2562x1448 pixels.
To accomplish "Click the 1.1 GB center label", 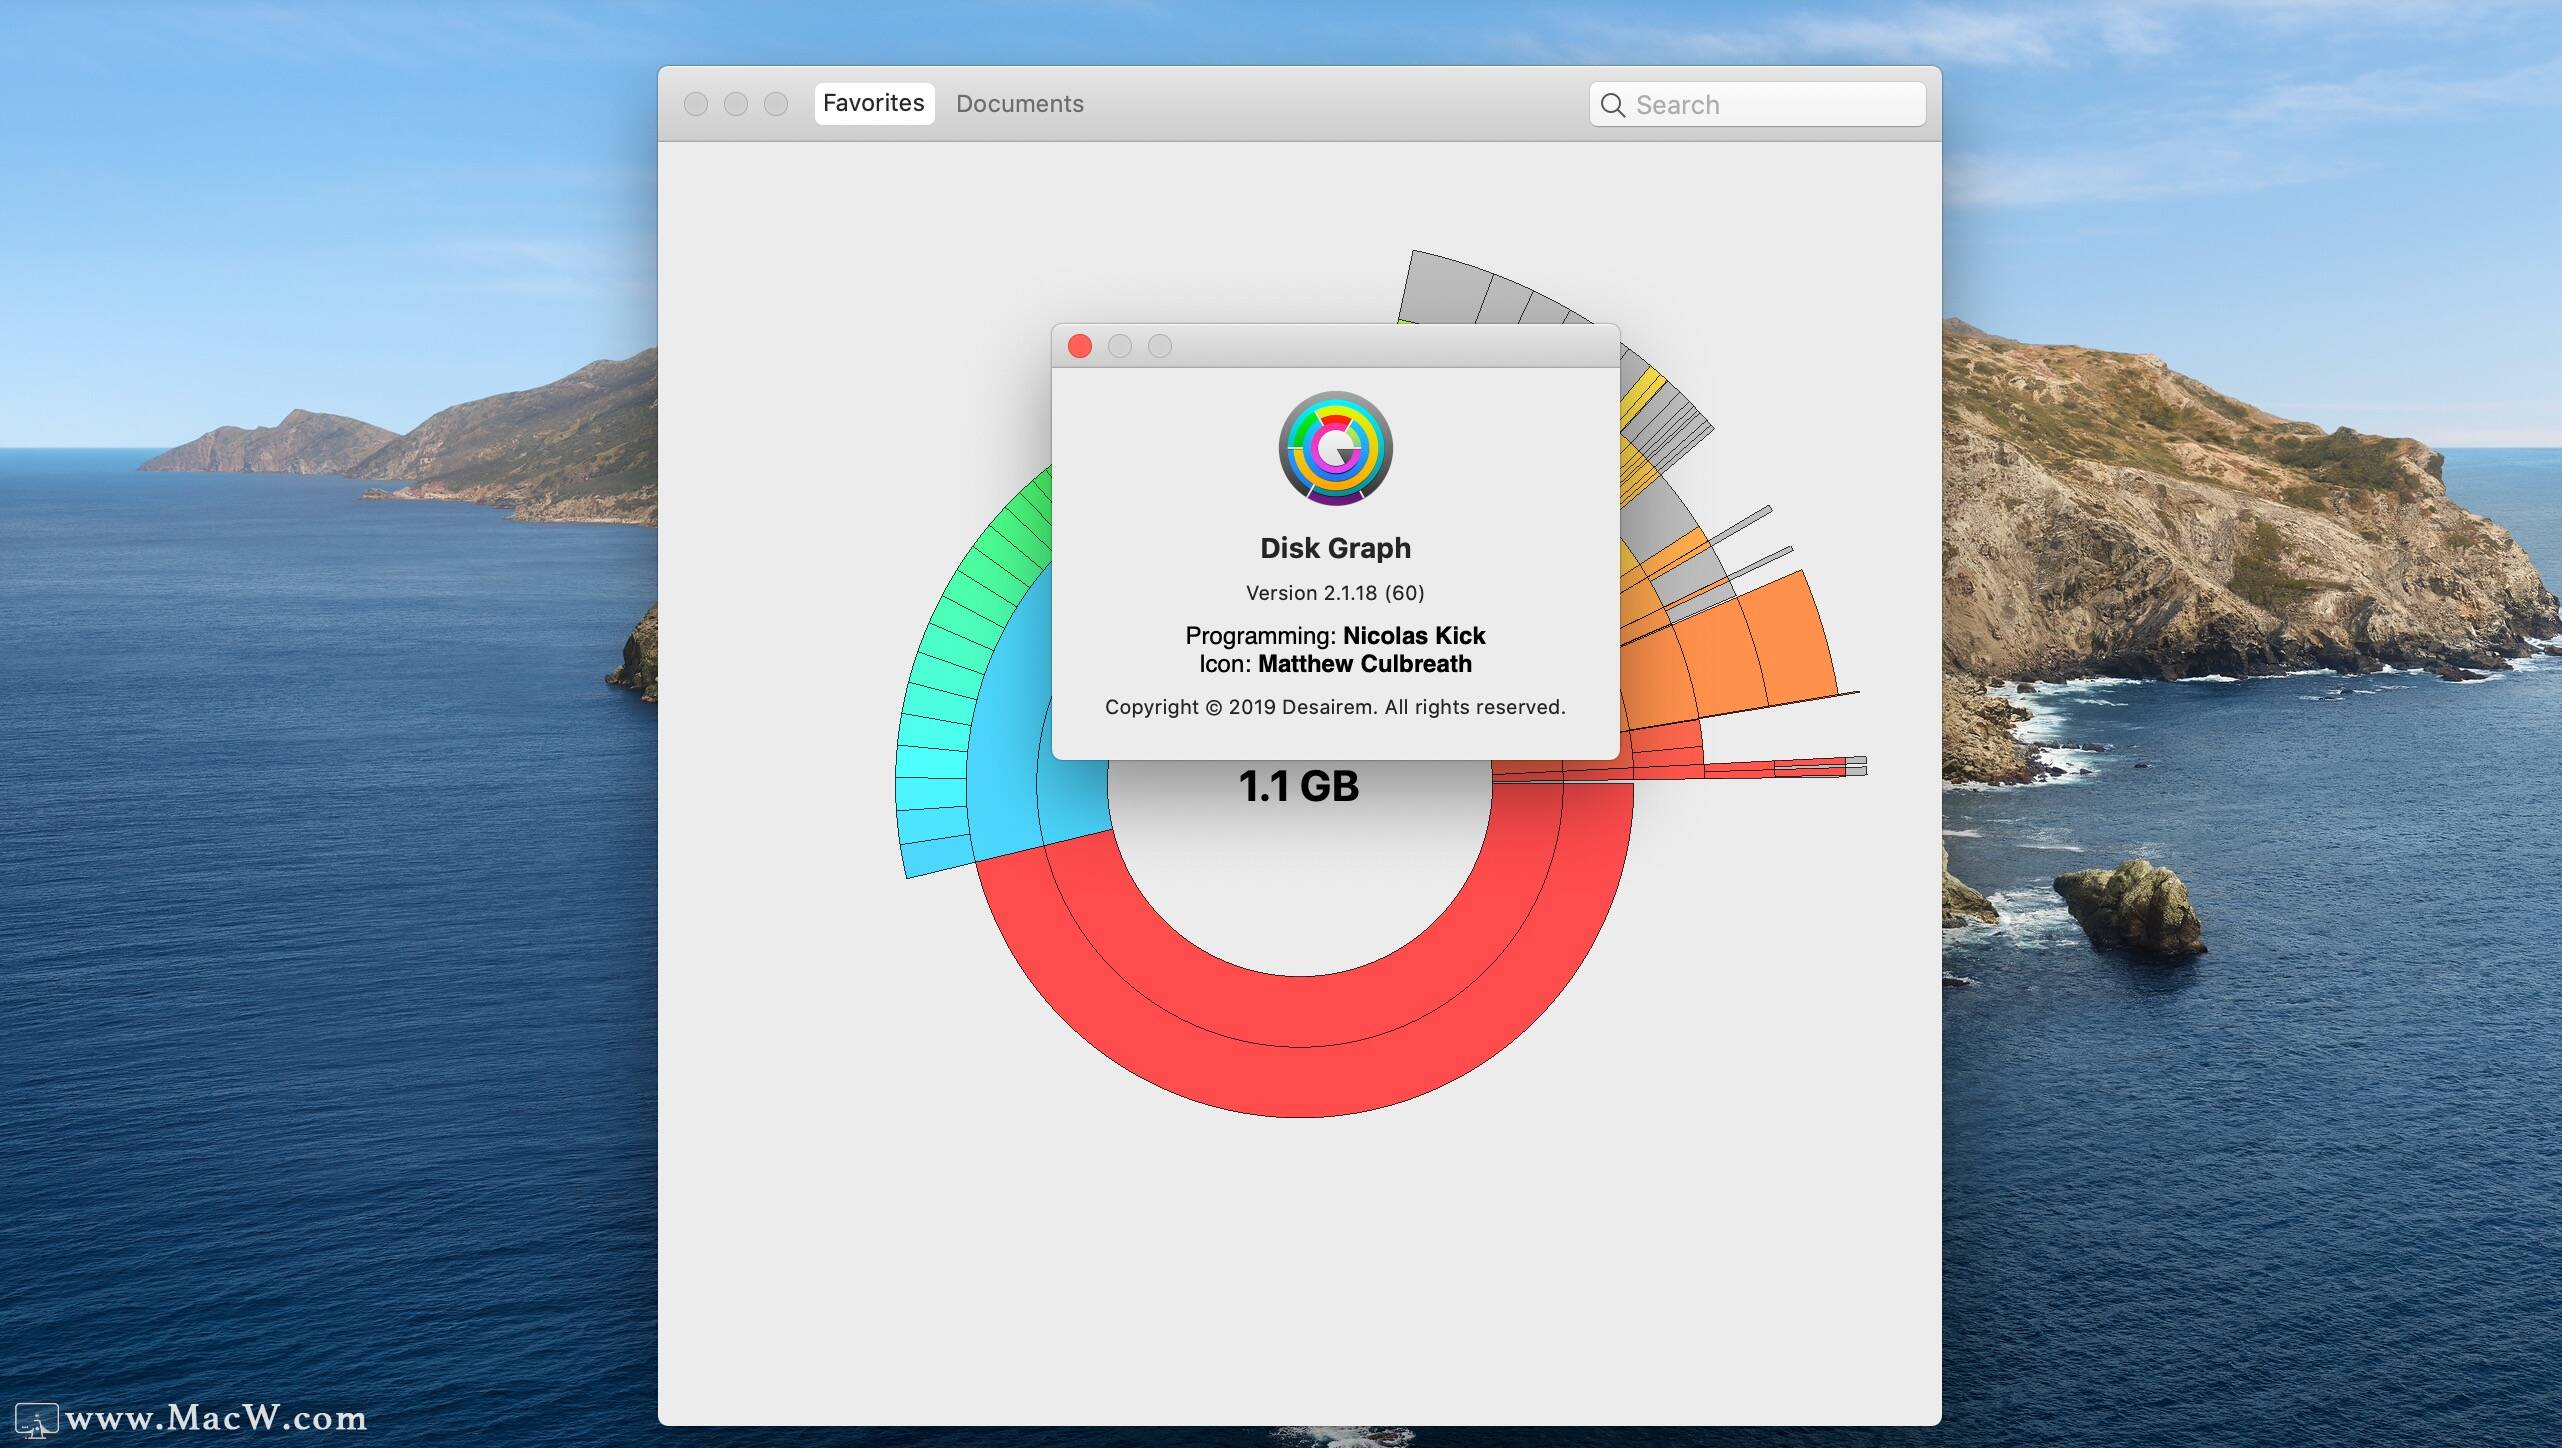I will tap(1299, 786).
